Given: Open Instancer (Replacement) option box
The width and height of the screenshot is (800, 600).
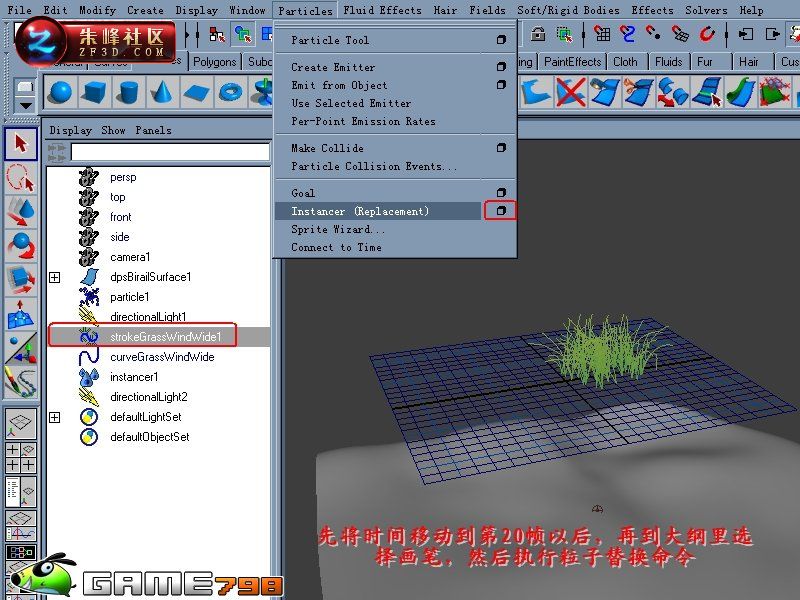Looking at the screenshot, I should coord(501,211).
